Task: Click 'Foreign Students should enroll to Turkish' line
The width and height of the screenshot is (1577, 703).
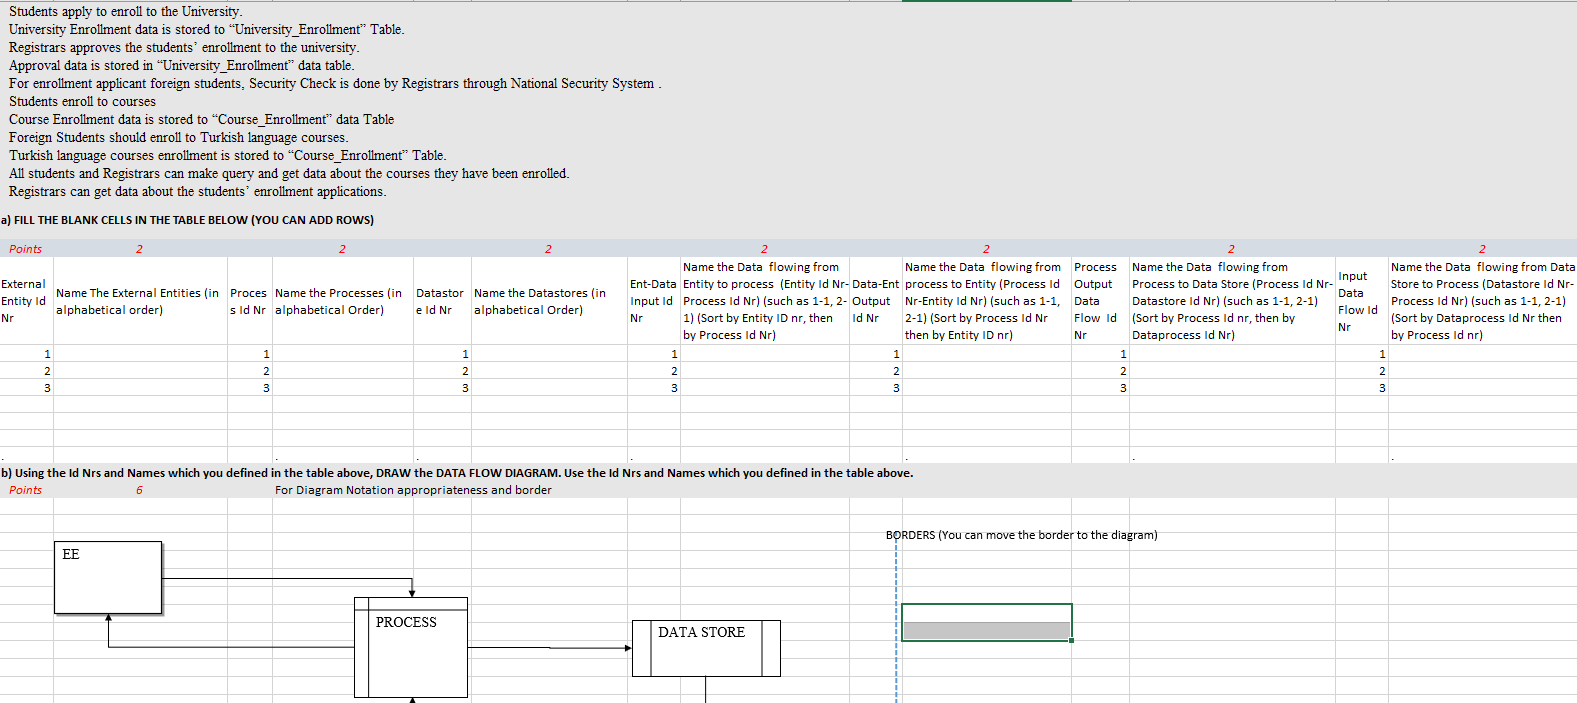Action: point(179,137)
